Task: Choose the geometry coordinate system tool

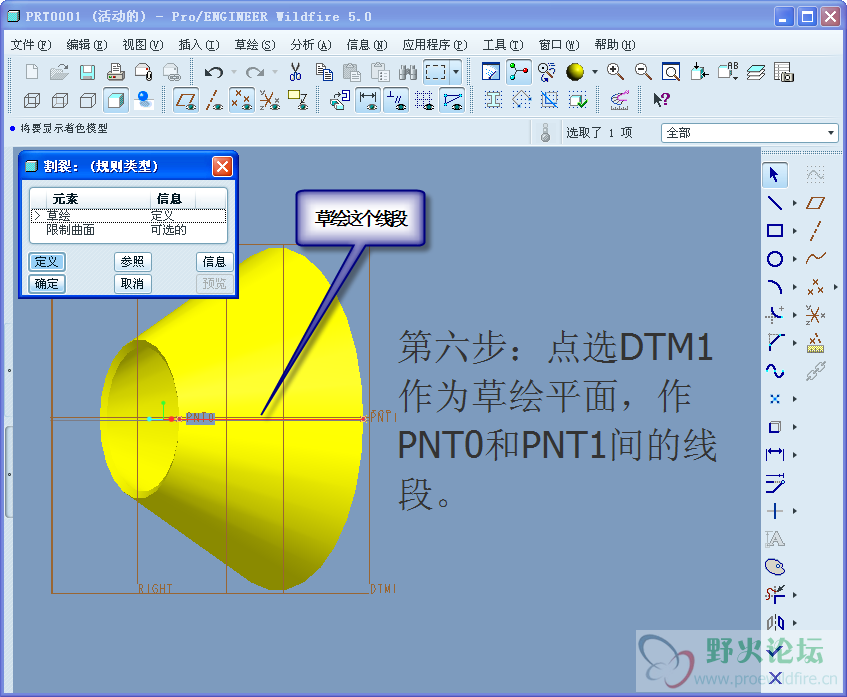Action: pyautogui.click(x=815, y=315)
